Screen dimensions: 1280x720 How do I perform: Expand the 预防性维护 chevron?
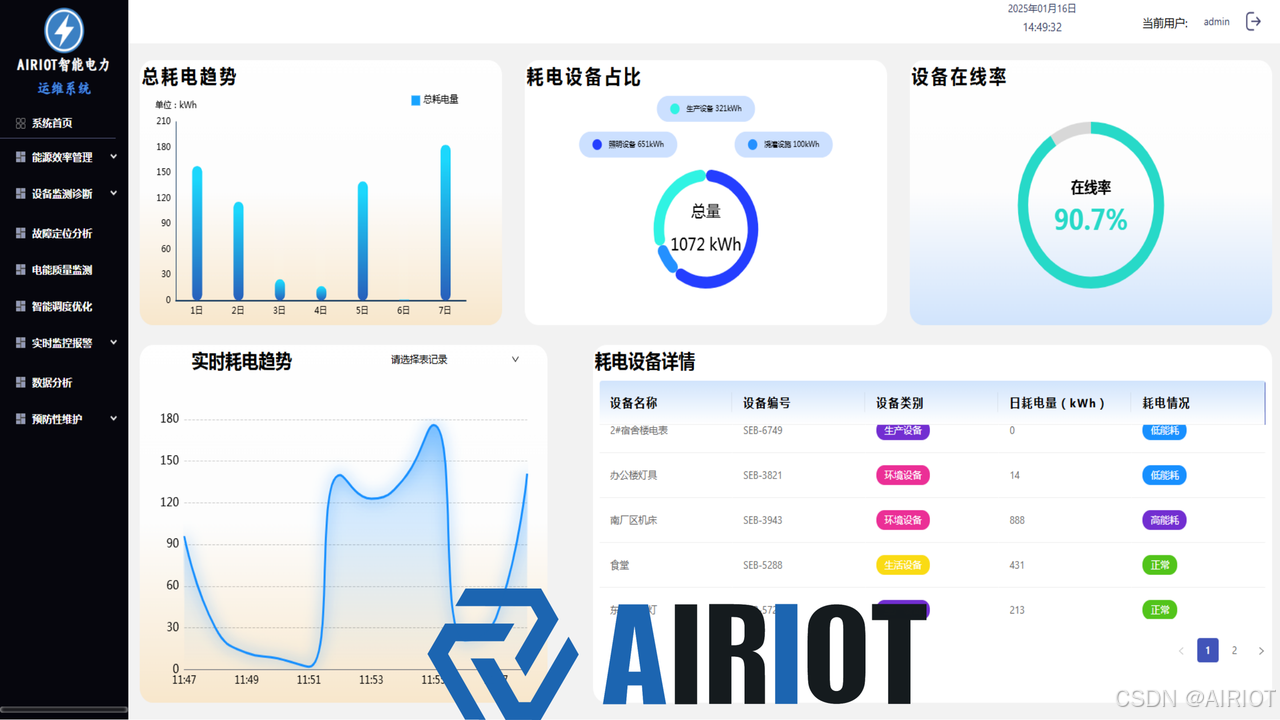tap(114, 419)
